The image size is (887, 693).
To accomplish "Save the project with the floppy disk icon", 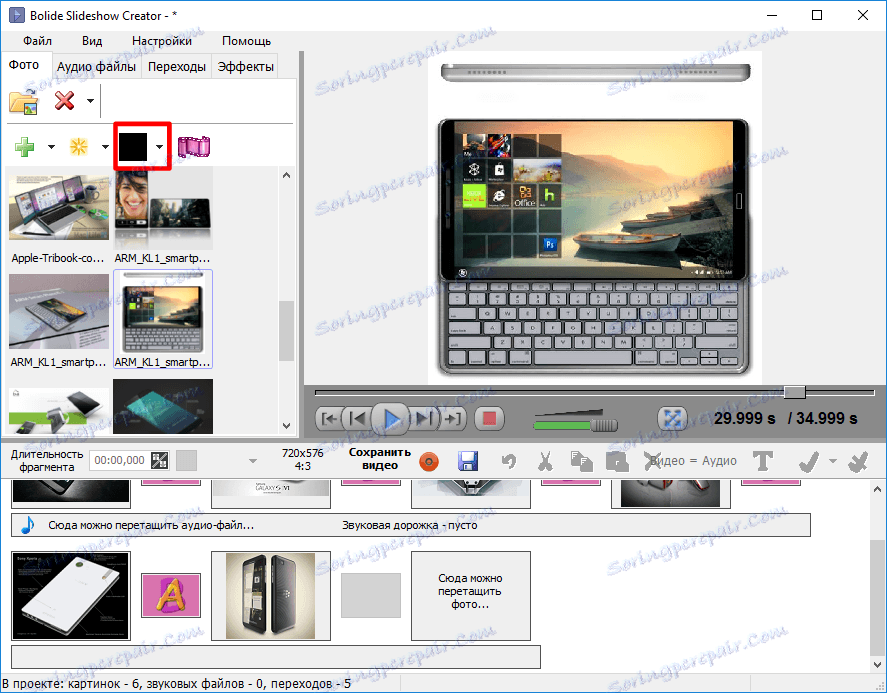I will [x=468, y=460].
